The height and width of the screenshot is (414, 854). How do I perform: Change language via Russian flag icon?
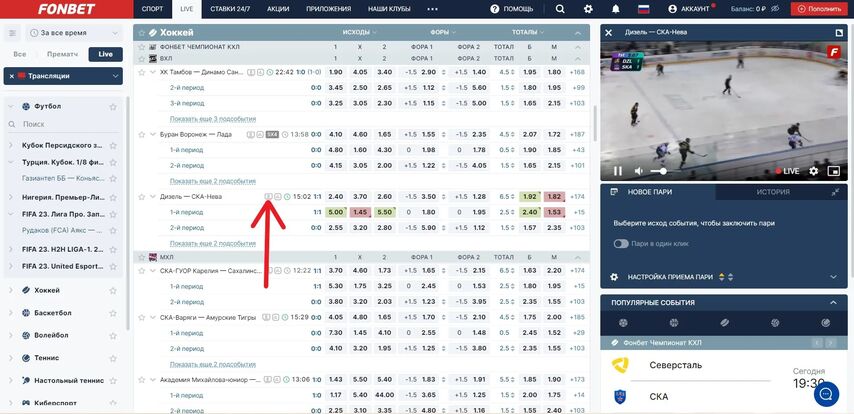click(644, 9)
